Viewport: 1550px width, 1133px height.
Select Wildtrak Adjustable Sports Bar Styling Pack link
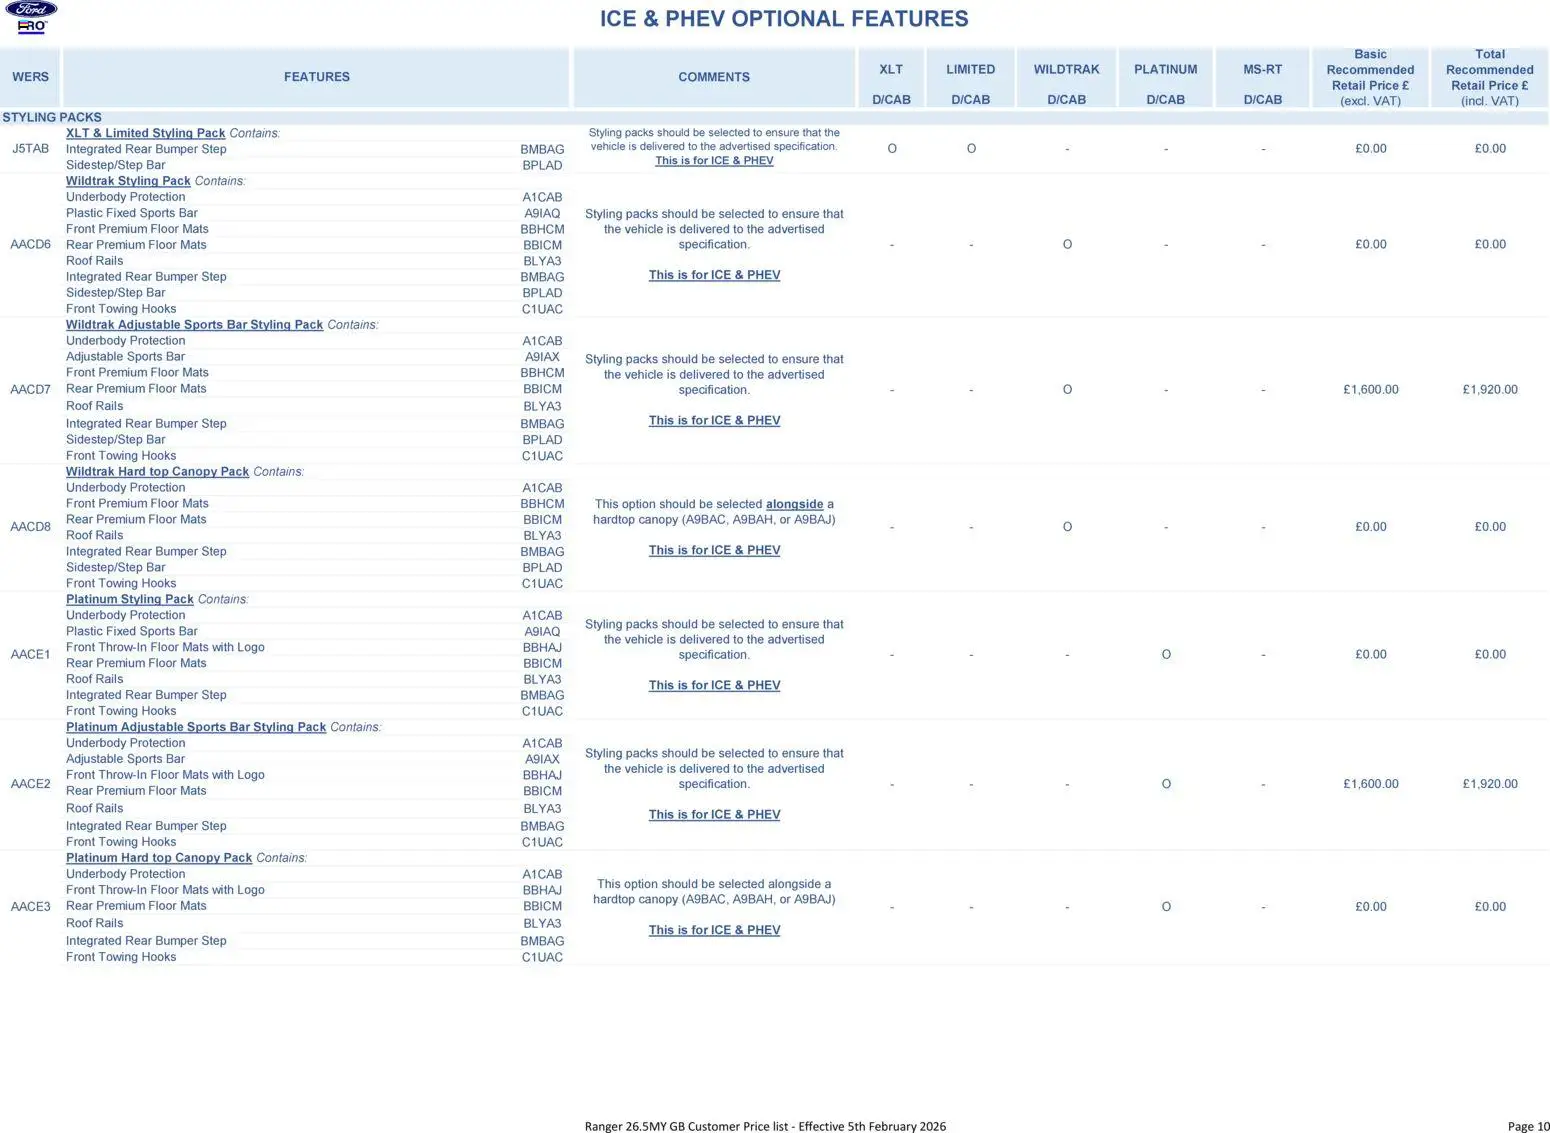194,325
